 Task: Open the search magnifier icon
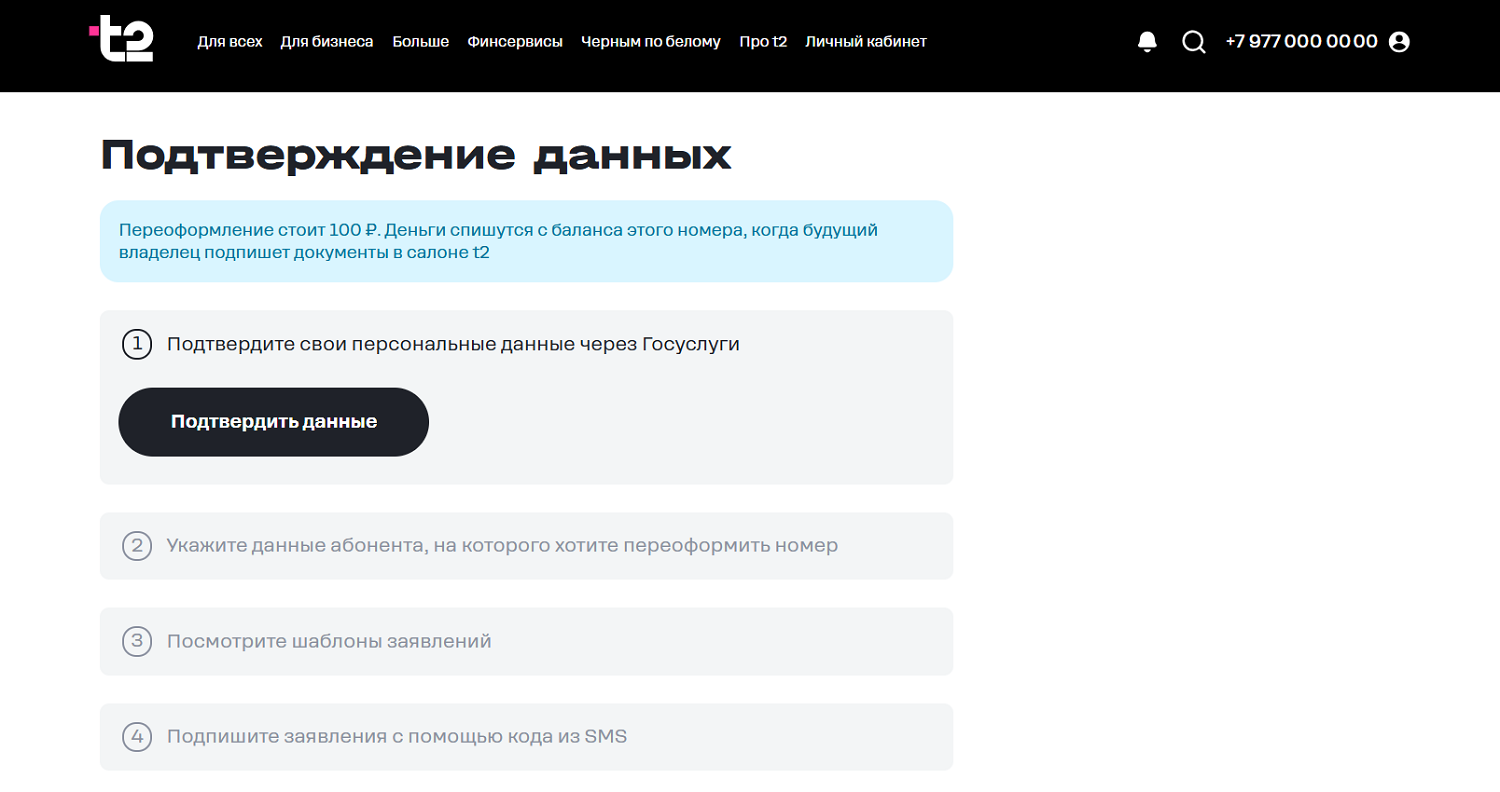(1193, 42)
